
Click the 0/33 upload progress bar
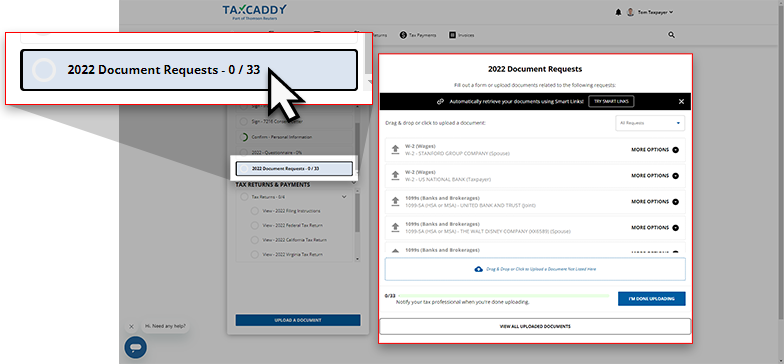[x=504, y=296]
